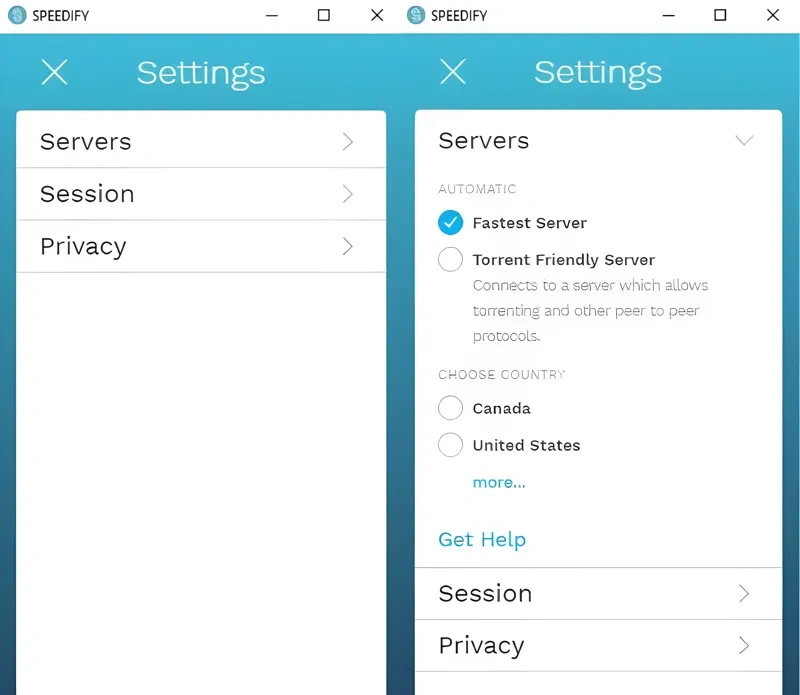This screenshot has width=800, height=695.
Task: Collapse the Servers section in the right window
Action: (x=744, y=140)
